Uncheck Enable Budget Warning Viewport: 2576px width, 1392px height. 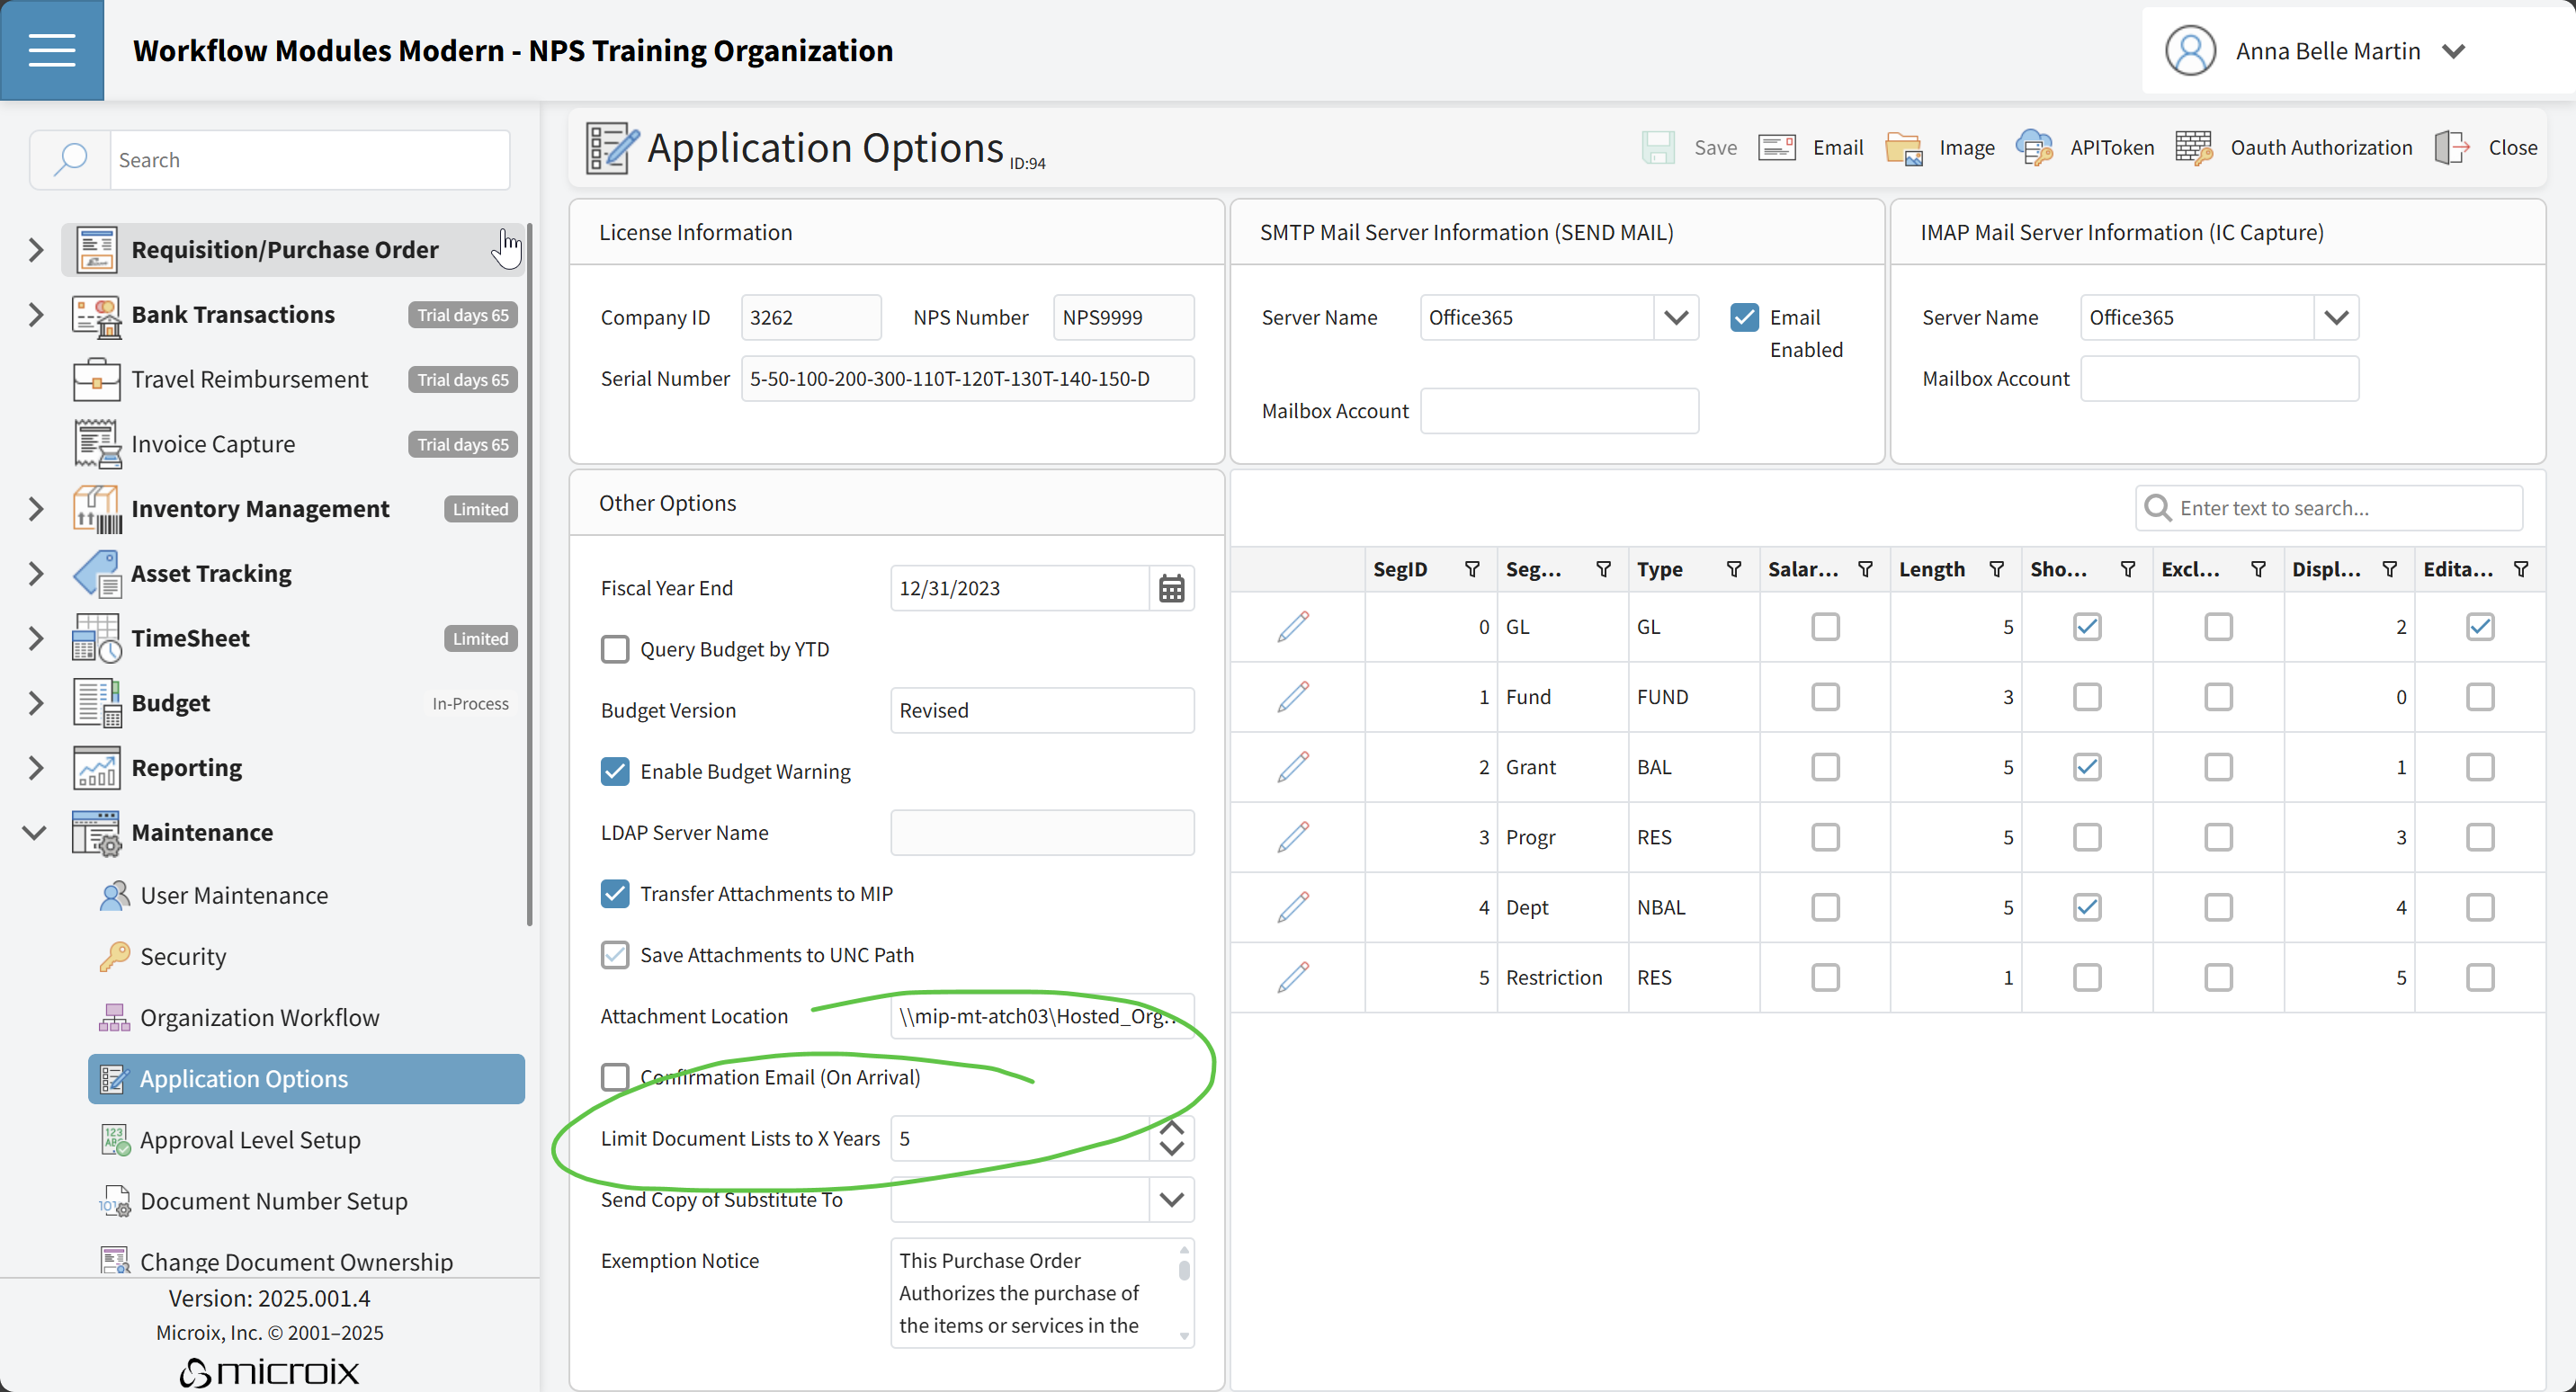pyautogui.click(x=615, y=771)
